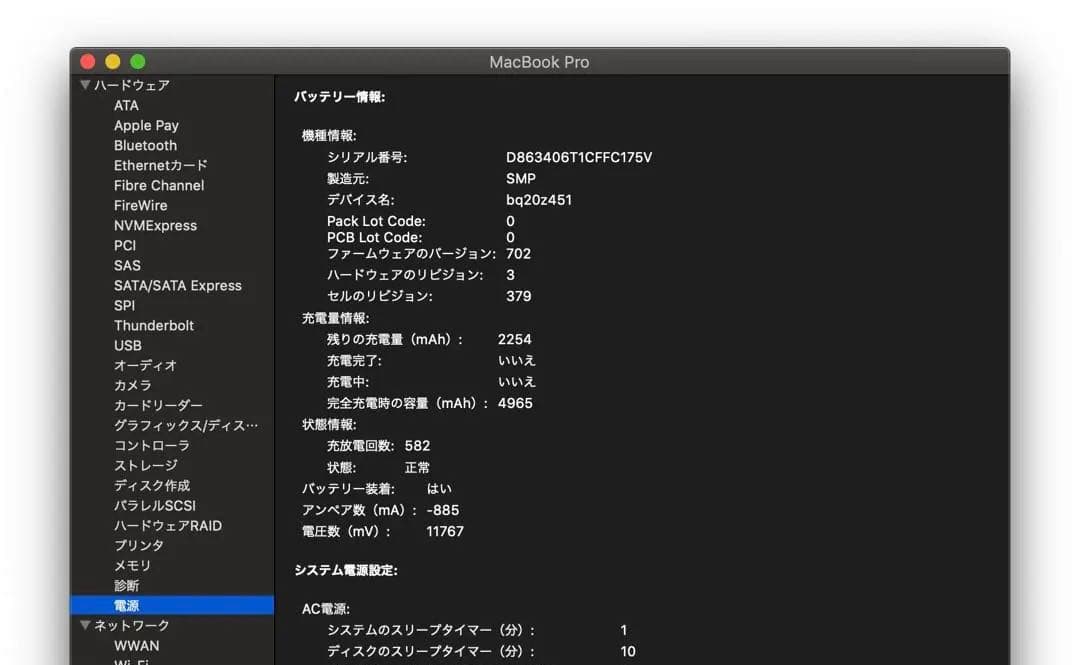The width and height of the screenshot is (1080, 665).
Task: View the Fibre Channel information
Action: 158,185
